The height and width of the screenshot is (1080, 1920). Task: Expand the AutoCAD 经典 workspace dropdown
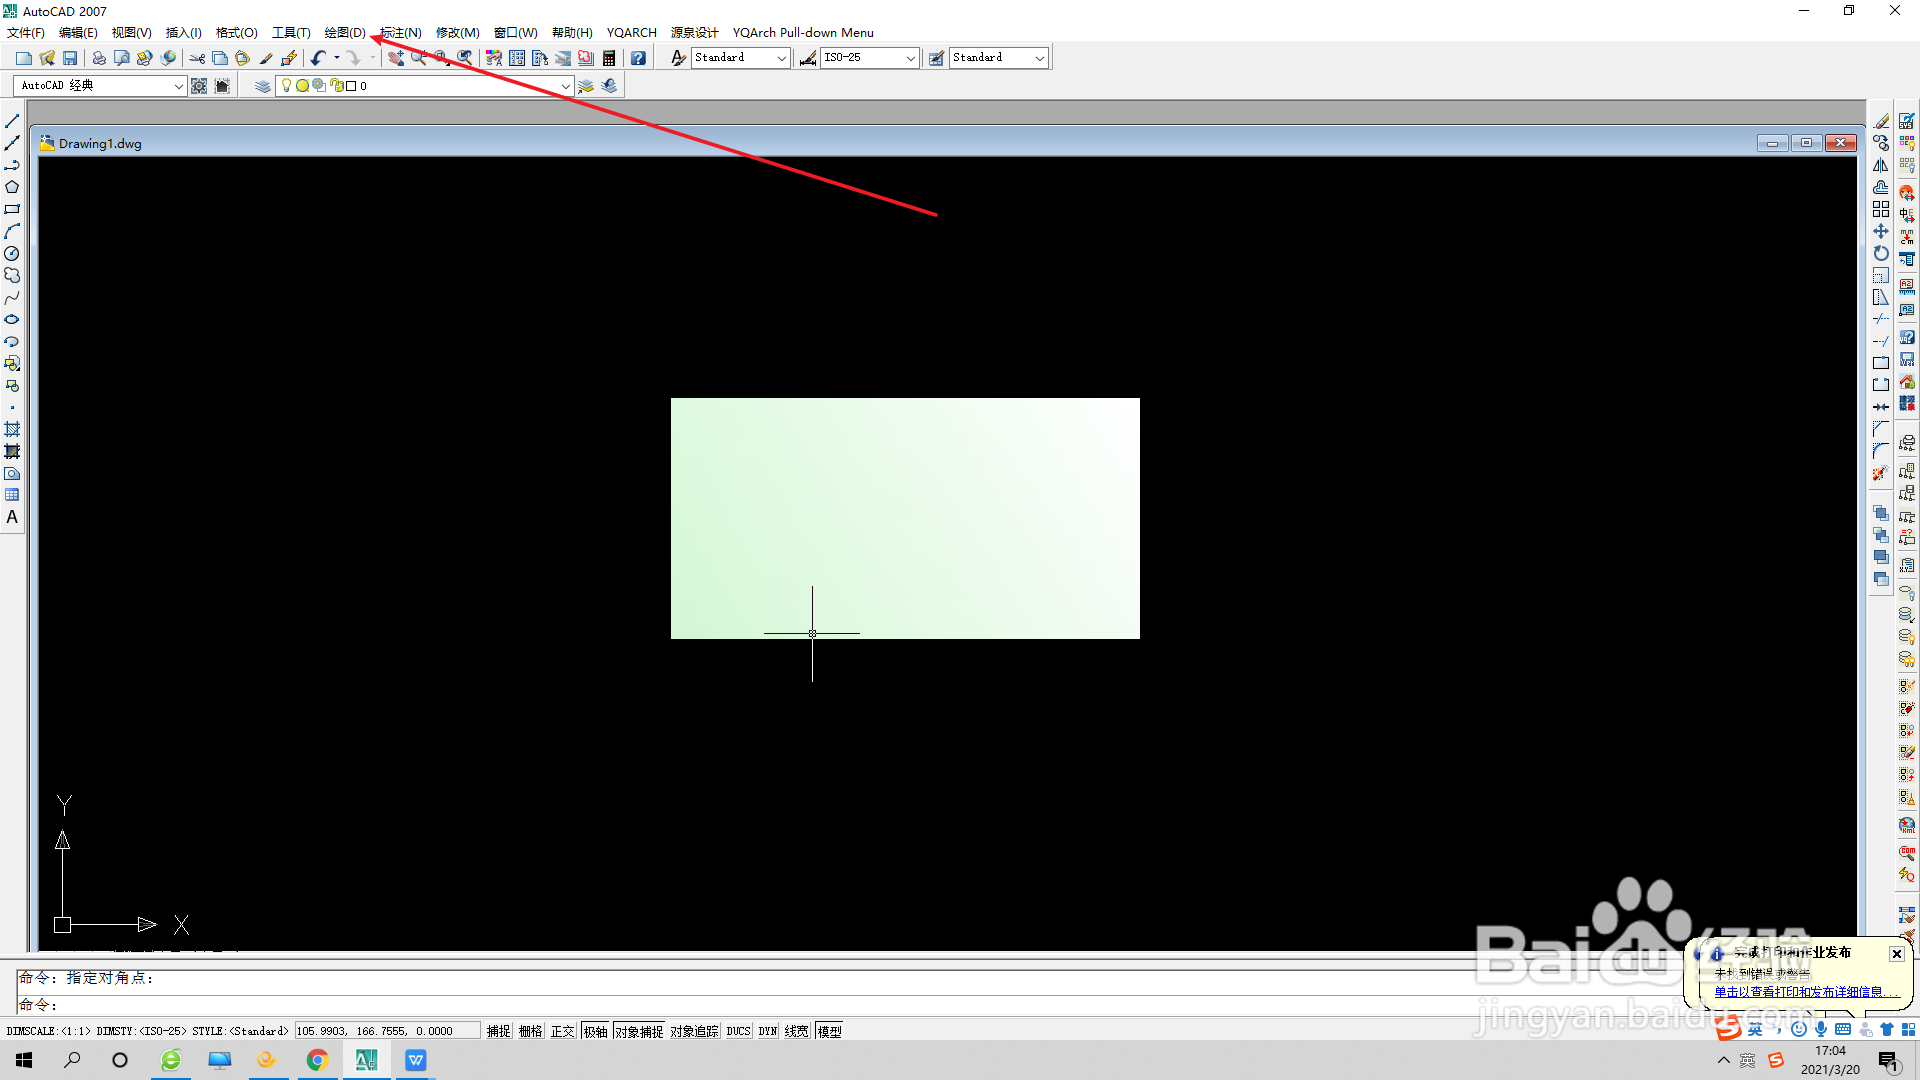click(x=178, y=86)
